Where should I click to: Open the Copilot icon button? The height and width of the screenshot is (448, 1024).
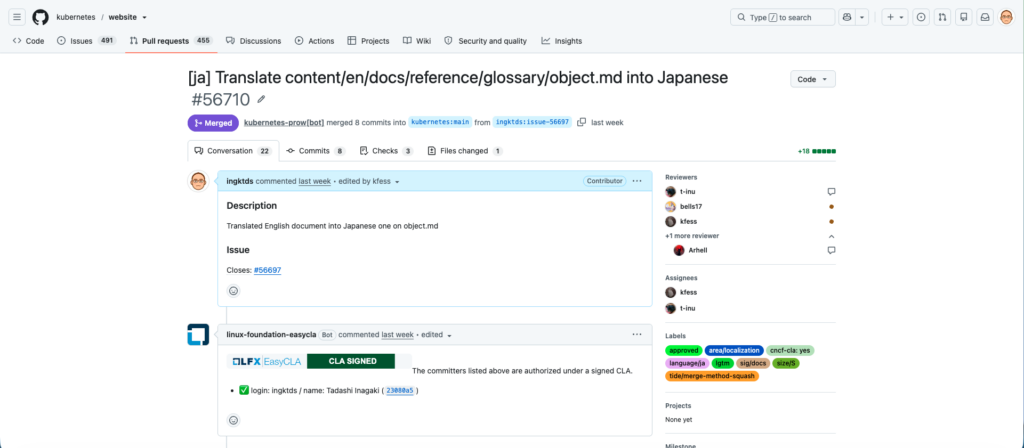coord(847,17)
